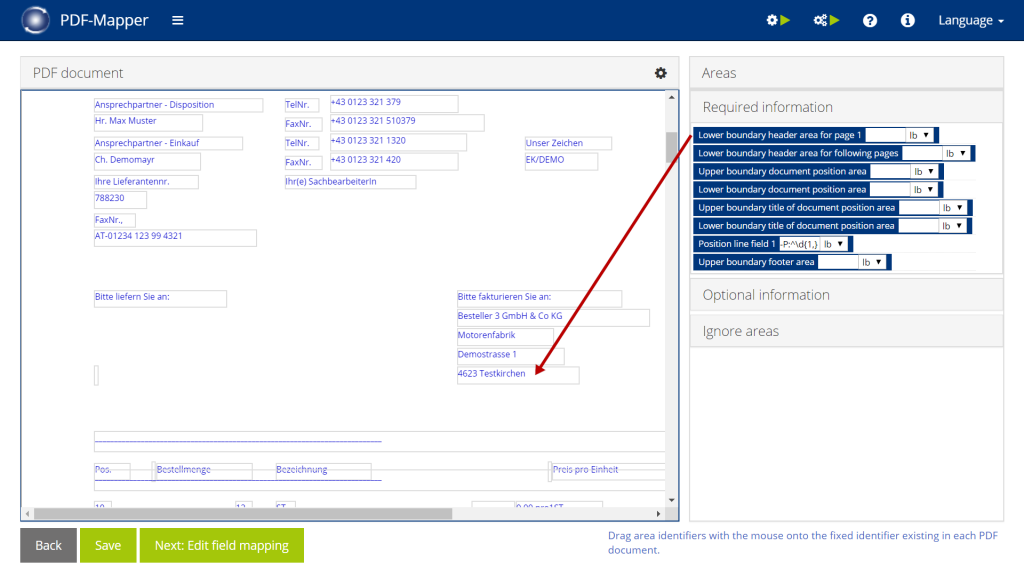1024x576 pixels.
Task: Select the '+43 0123 321 379' field
Action: pyautogui.click(x=394, y=103)
